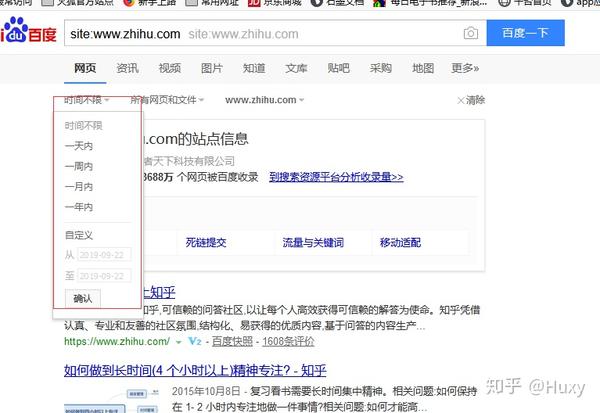Choose 一周内 time range

pyautogui.click(x=79, y=166)
